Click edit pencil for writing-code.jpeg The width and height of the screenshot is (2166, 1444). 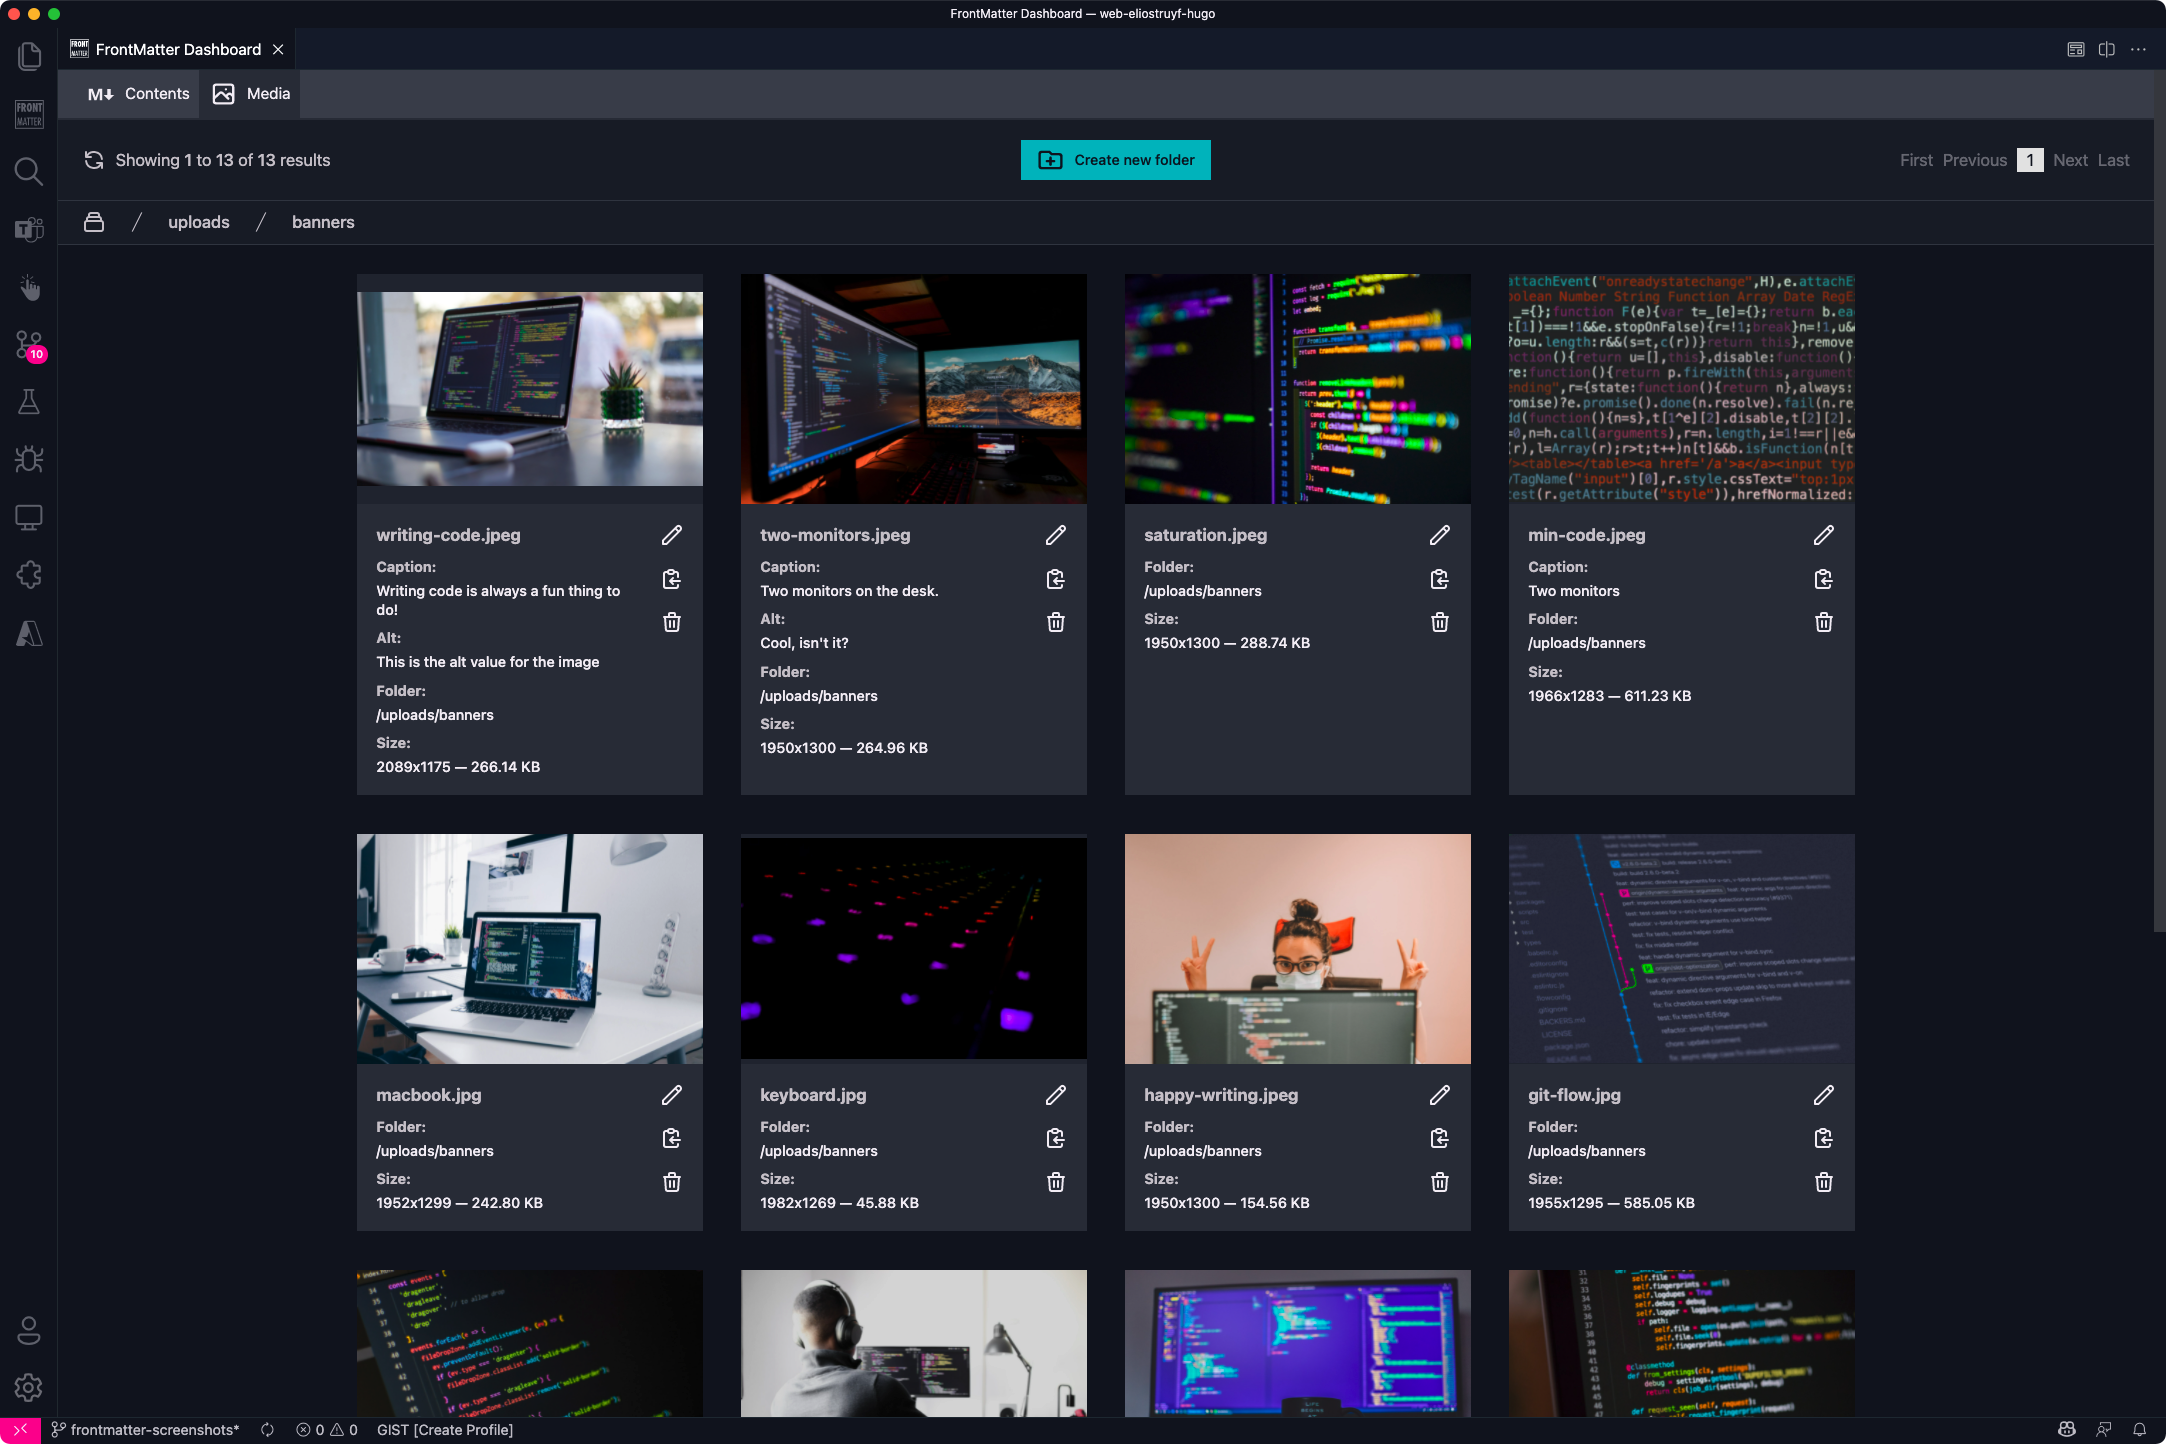point(671,535)
